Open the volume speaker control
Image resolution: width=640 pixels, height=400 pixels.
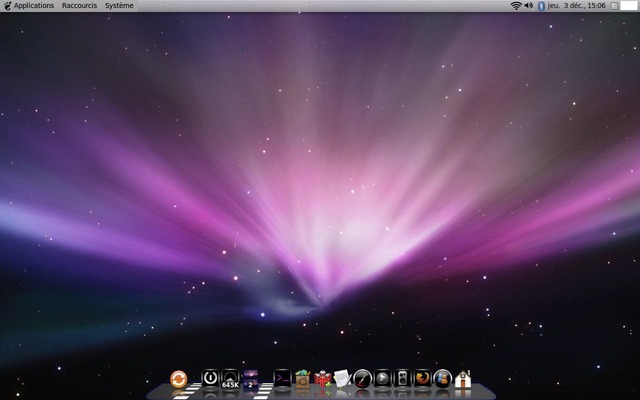pyautogui.click(x=529, y=6)
